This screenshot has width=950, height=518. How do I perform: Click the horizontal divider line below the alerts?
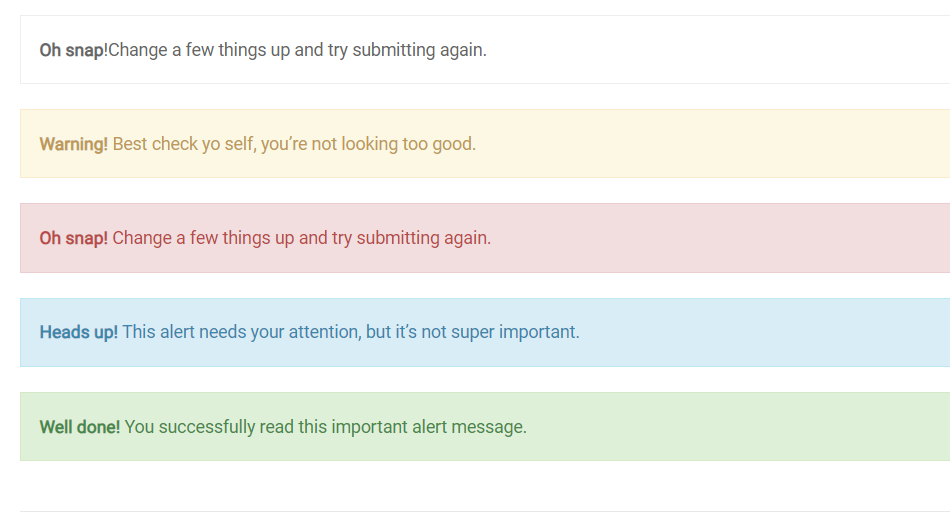tap(485, 511)
